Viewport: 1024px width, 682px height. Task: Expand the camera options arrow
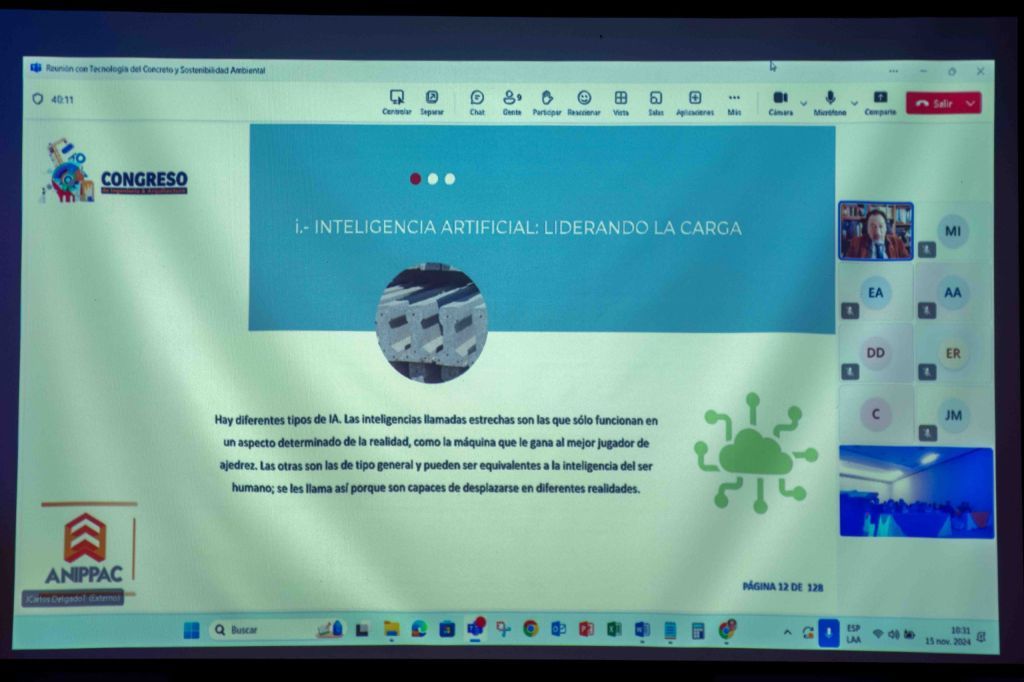(803, 103)
